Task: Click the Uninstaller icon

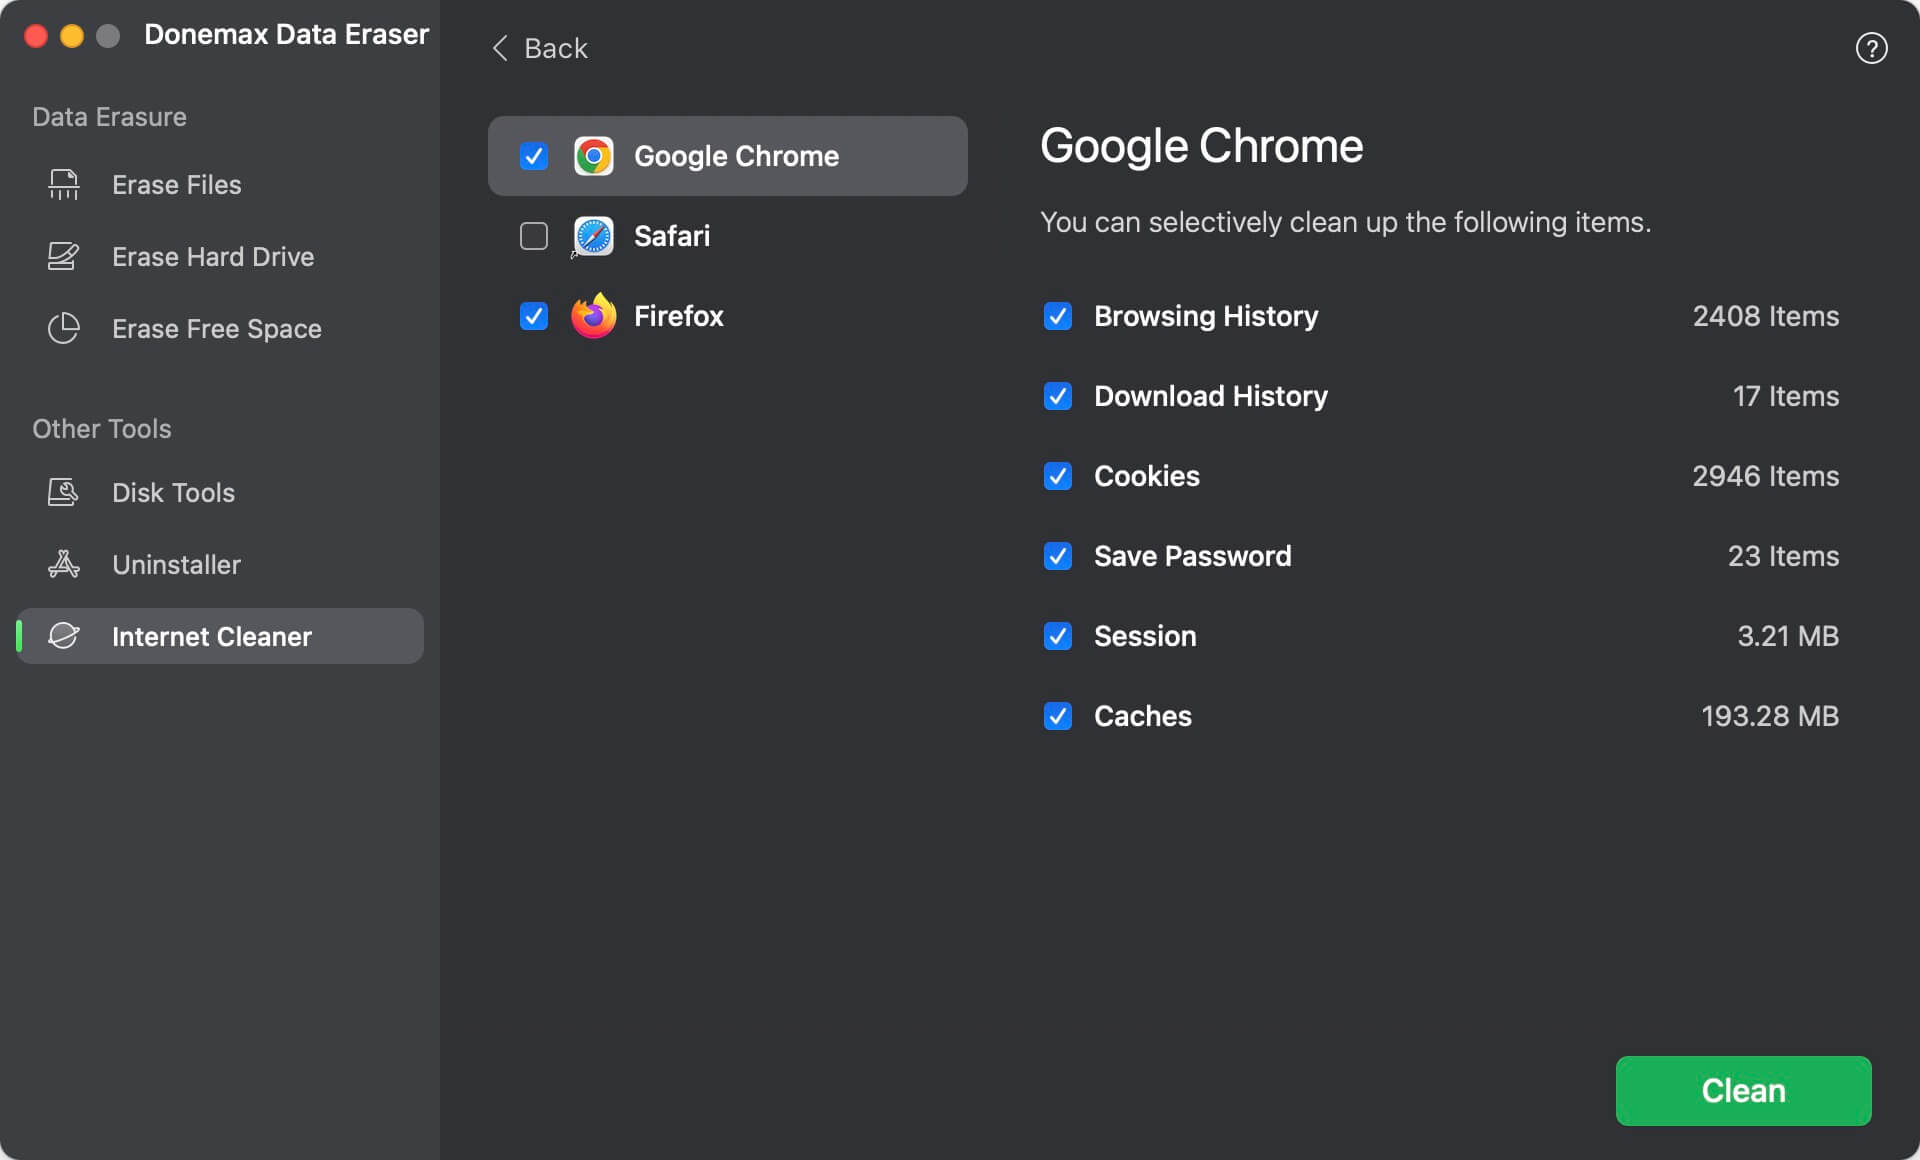Action: pos(64,565)
